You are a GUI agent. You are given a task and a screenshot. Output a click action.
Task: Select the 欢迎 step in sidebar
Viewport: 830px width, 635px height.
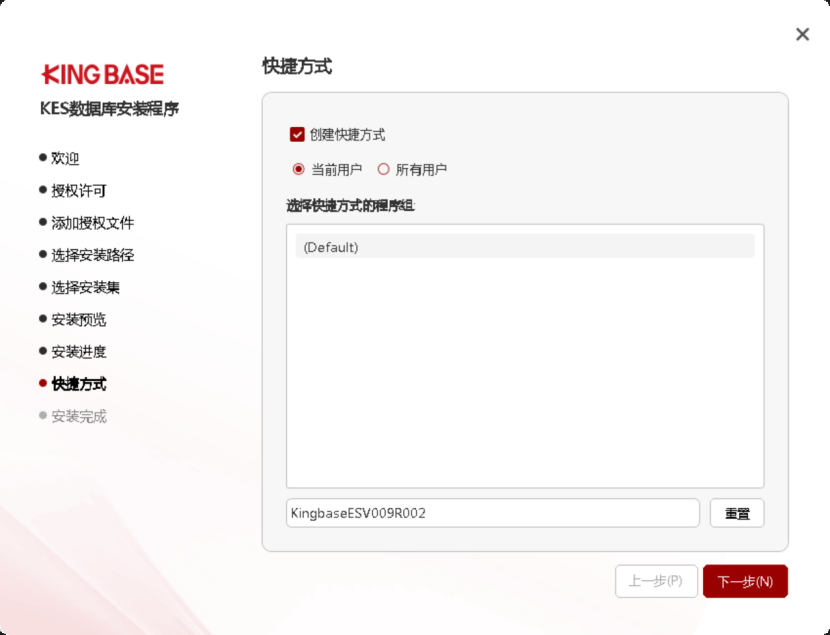65,158
